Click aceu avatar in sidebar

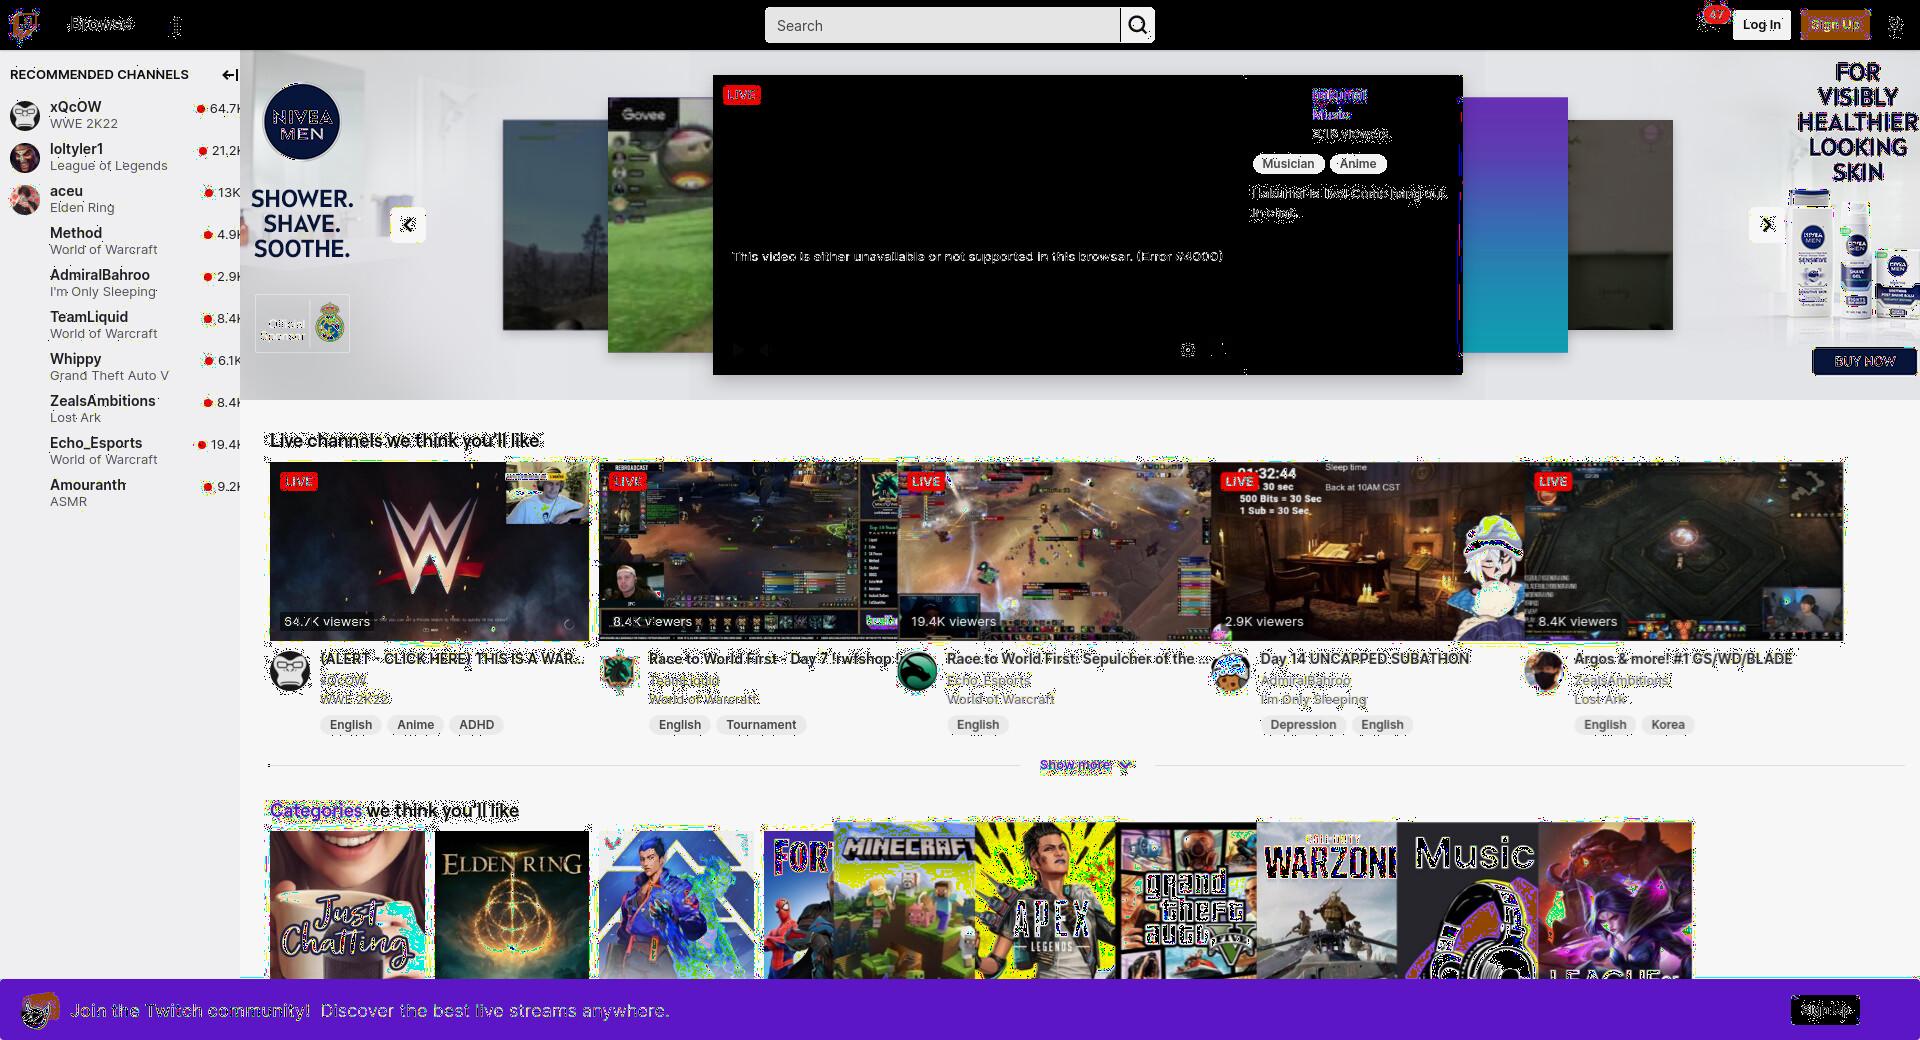pyautogui.click(x=25, y=199)
